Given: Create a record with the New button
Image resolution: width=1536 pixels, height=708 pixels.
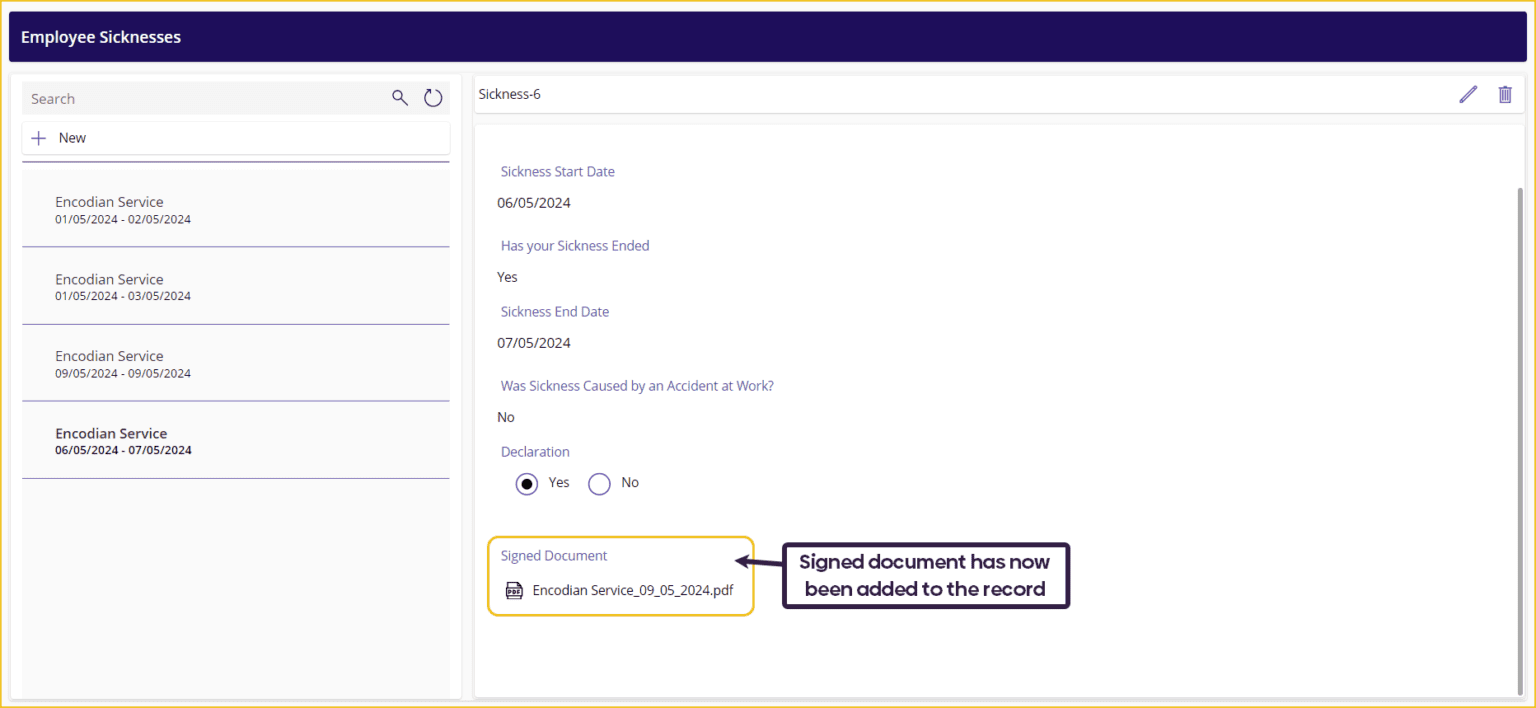Looking at the screenshot, I should click(71, 137).
